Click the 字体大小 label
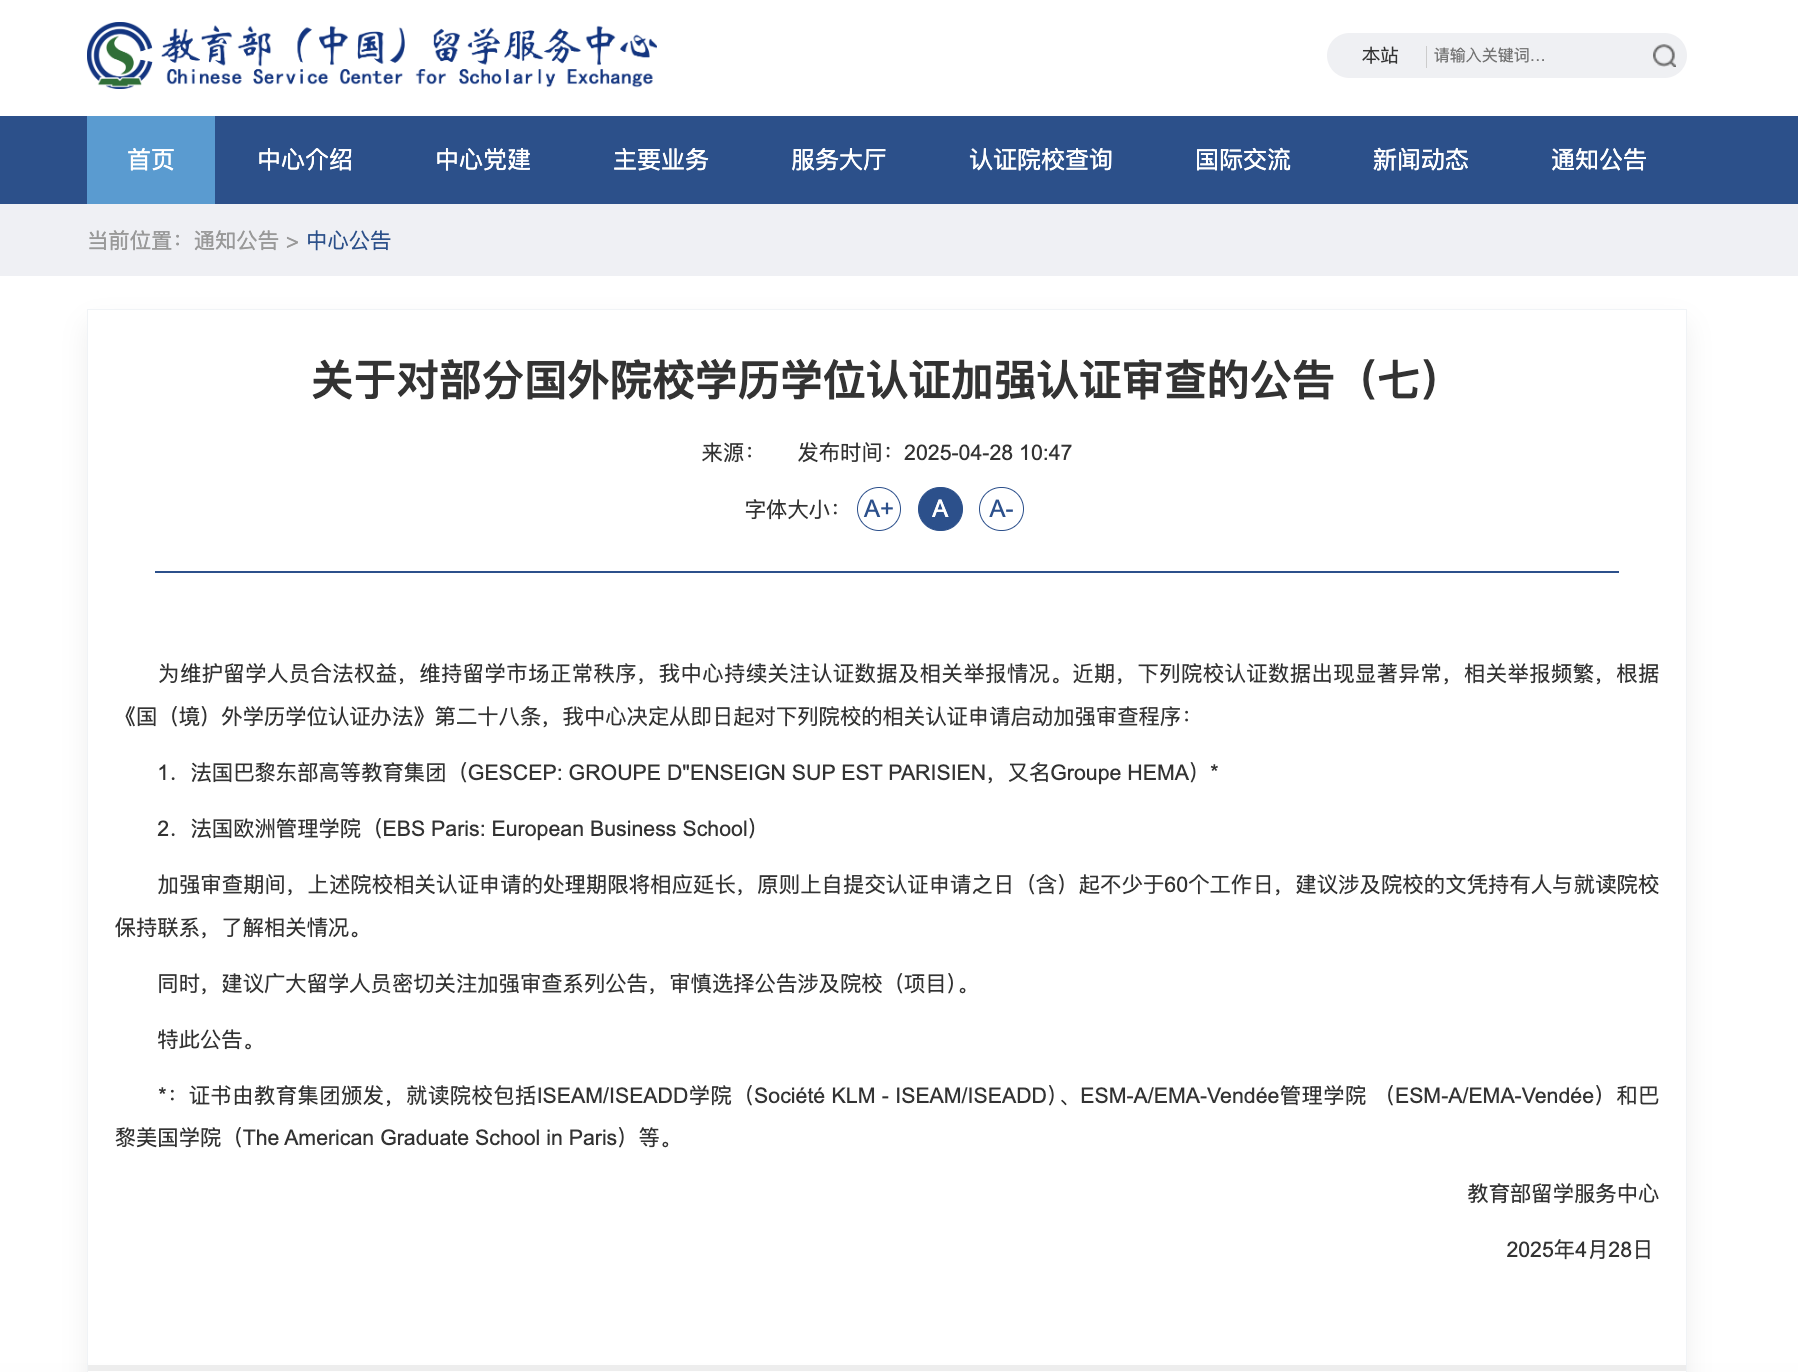The width and height of the screenshot is (1798, 1372). (792, 509)
